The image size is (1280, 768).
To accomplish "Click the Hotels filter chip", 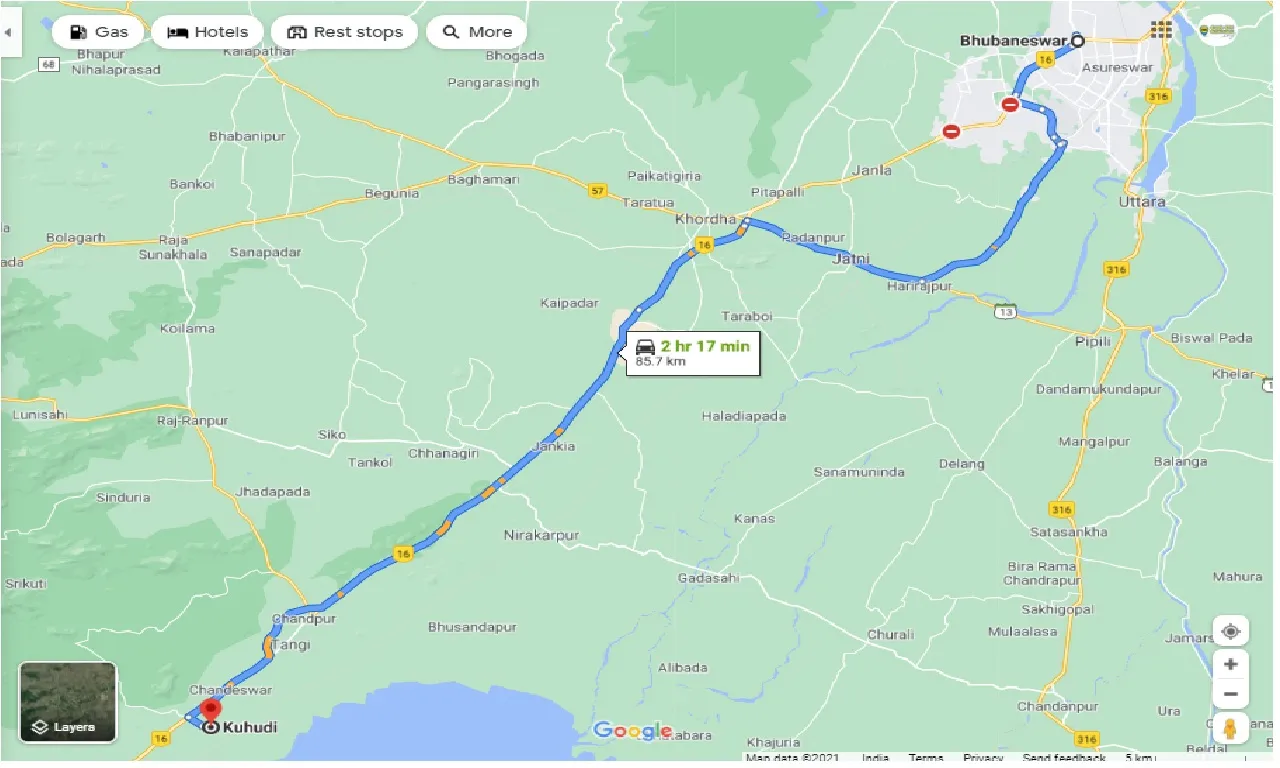I will pyautogui.click(x=207, y=32).
